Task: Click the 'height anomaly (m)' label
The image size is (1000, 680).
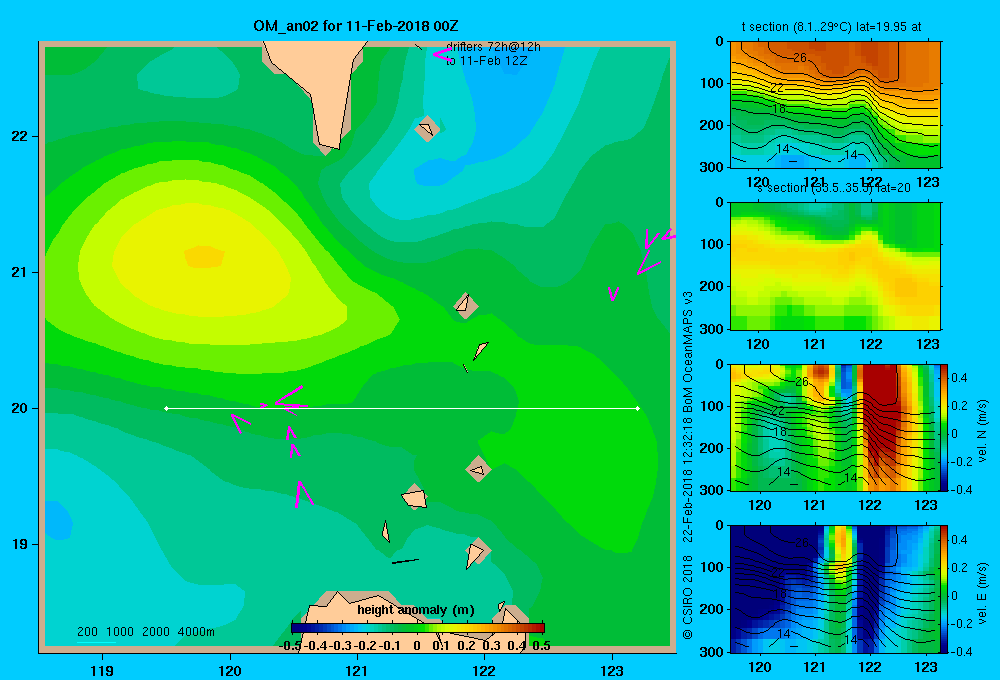Action: tap(416, 610)
